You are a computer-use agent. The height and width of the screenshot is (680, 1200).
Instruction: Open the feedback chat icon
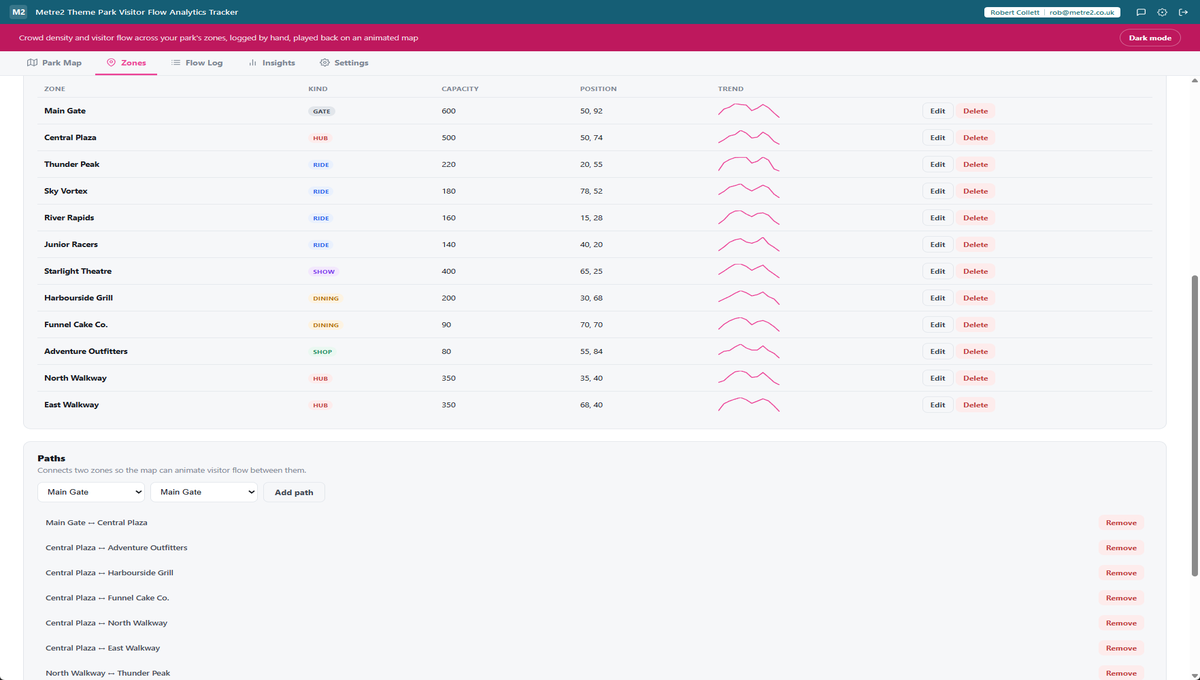click(1141, 12)
